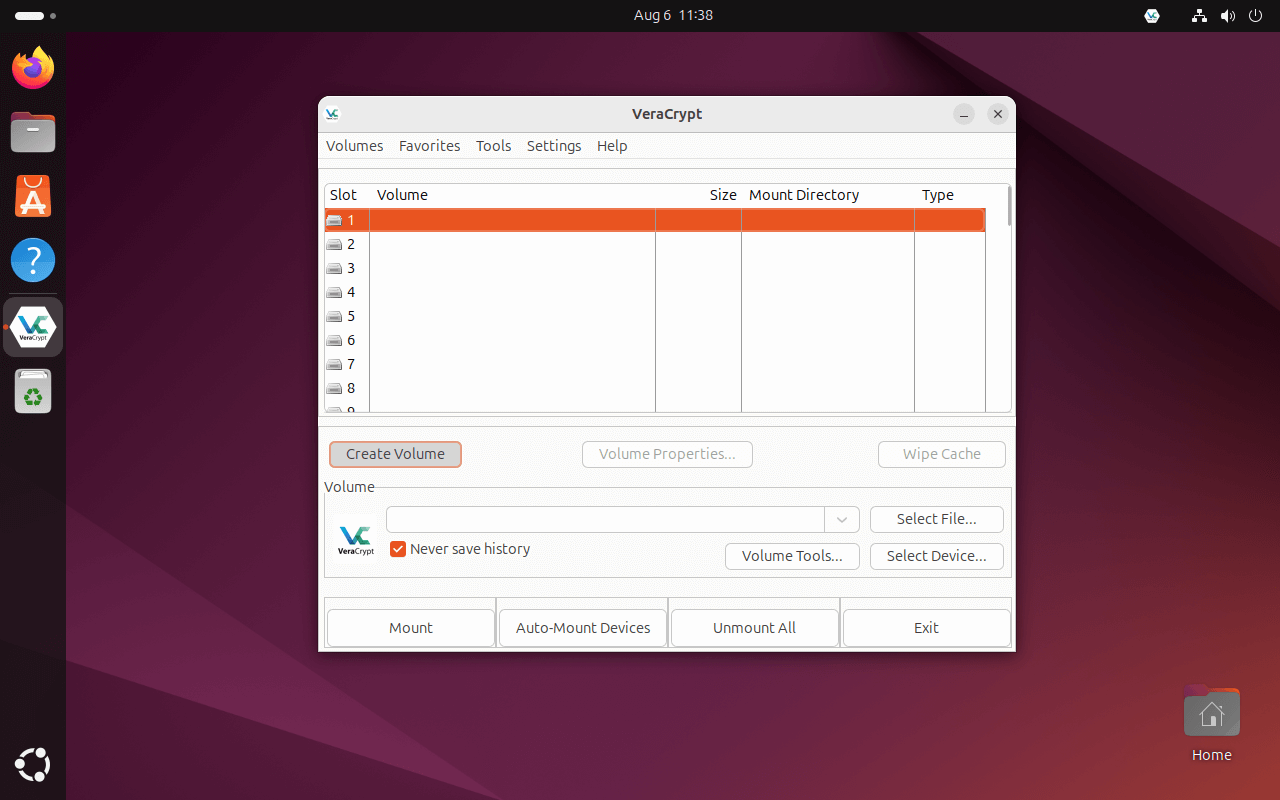Open Firefox from the dock
Viewport: 1280px width, 800px height.
33,68
